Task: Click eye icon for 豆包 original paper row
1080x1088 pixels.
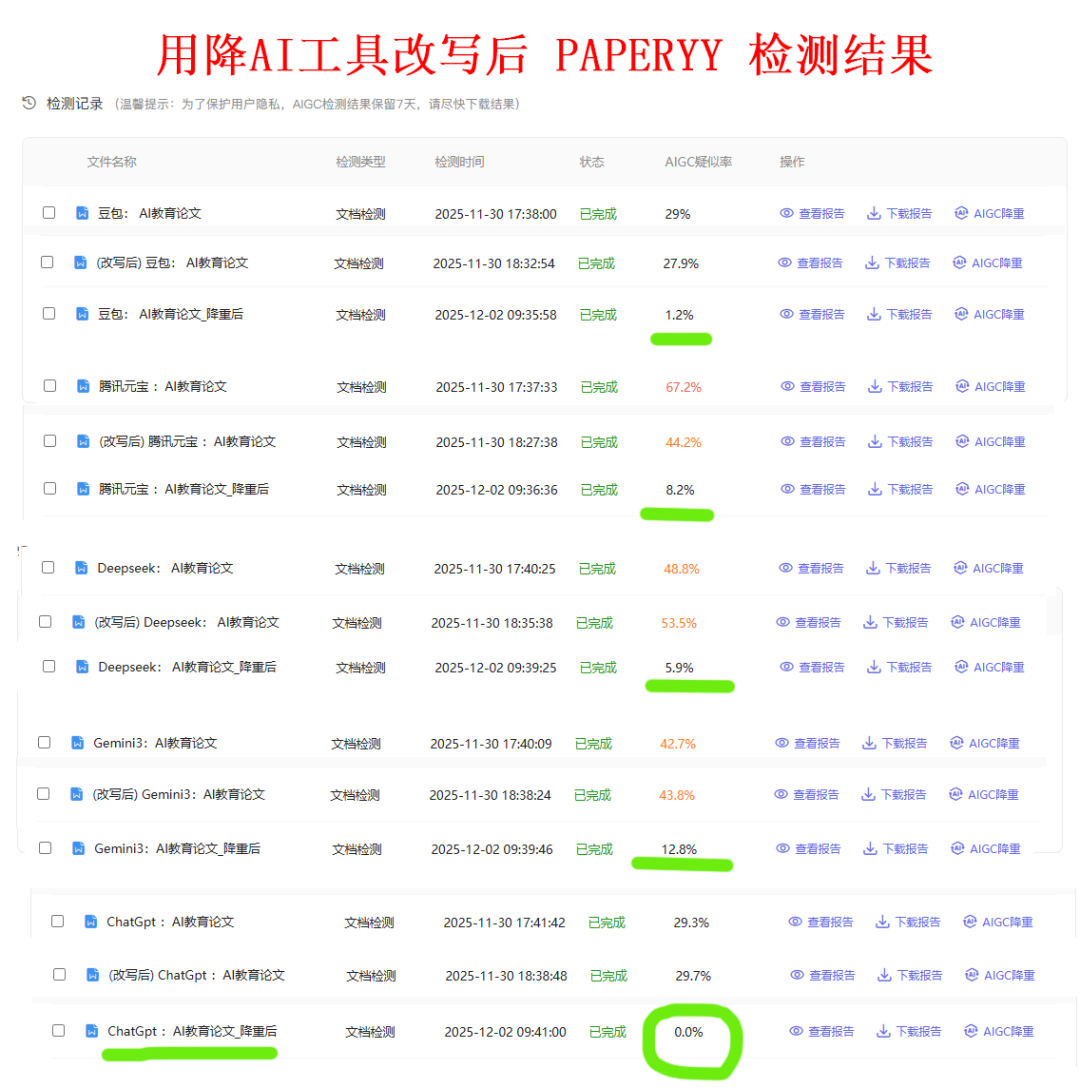Action: 787,213
